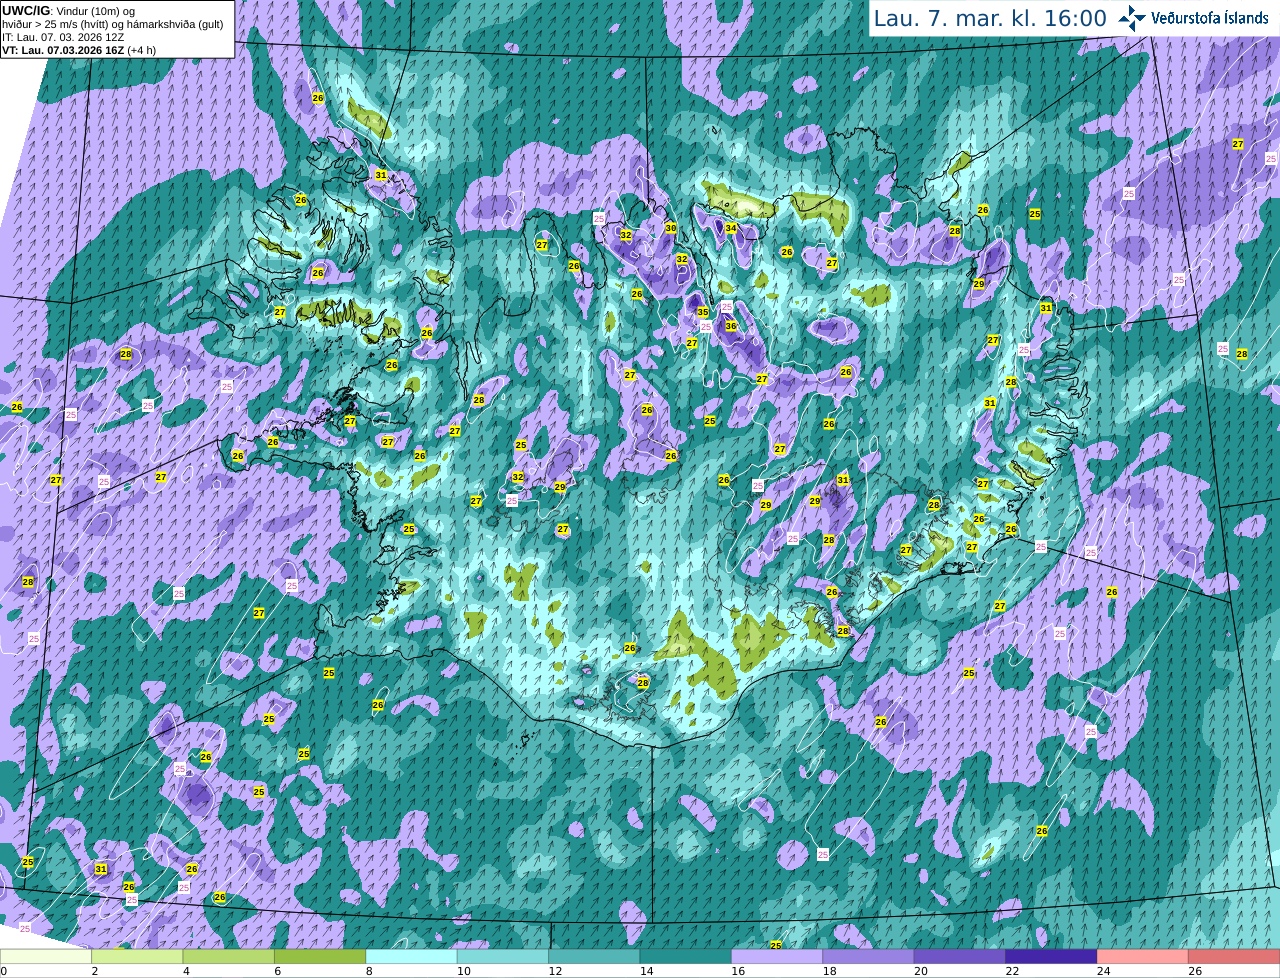Screen dimensions: 1280x978
Task: Pick the pale yellow 0–2 scale swatch
Action: [x=46, y=957]
